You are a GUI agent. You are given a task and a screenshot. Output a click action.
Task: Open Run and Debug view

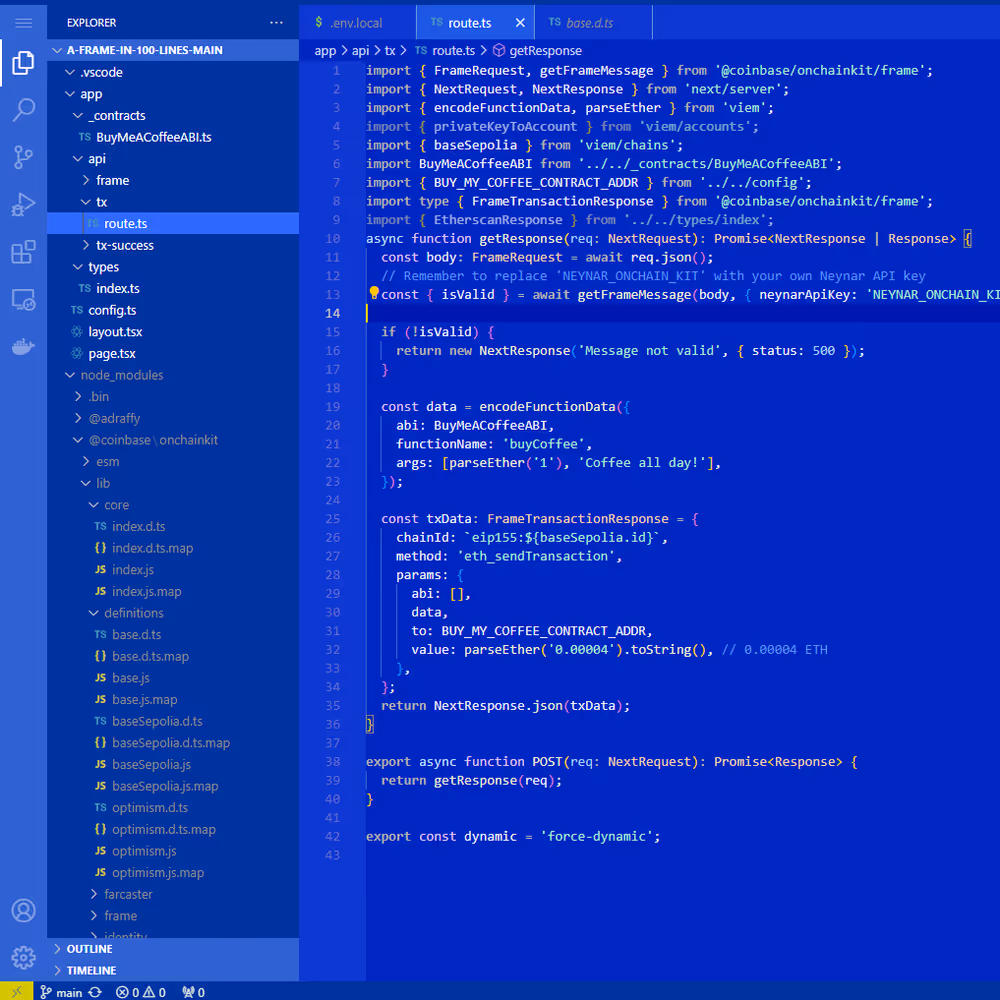coord(23,205)
